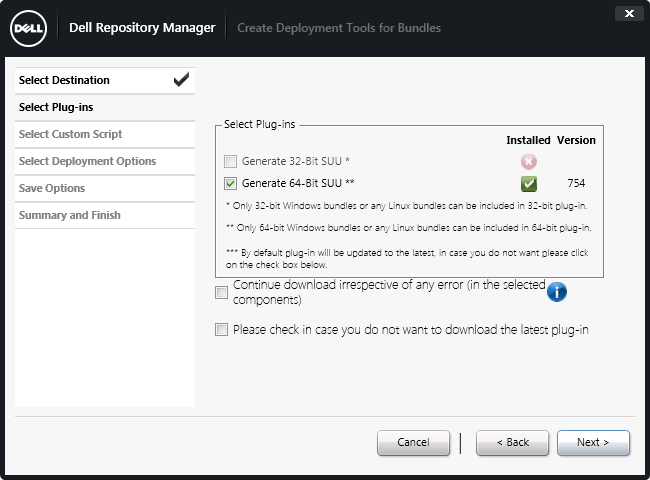Click the version number 754
The image size is (650, 480).
(x=575, y=183)
